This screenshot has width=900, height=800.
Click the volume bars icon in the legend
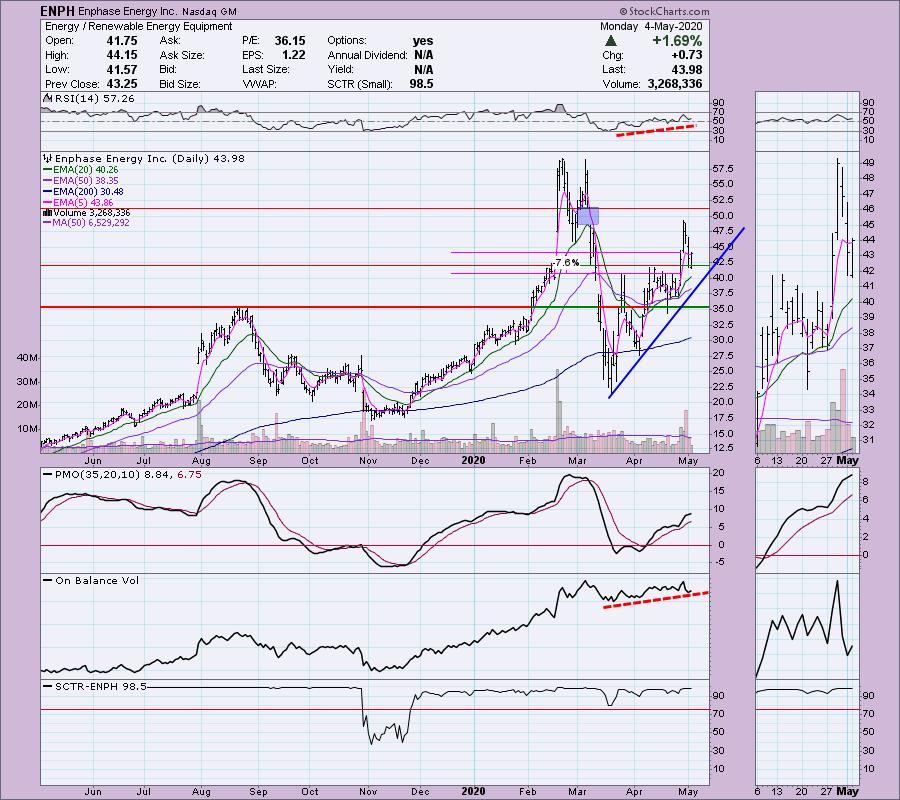pyautogui.click(x=48, y=213)
